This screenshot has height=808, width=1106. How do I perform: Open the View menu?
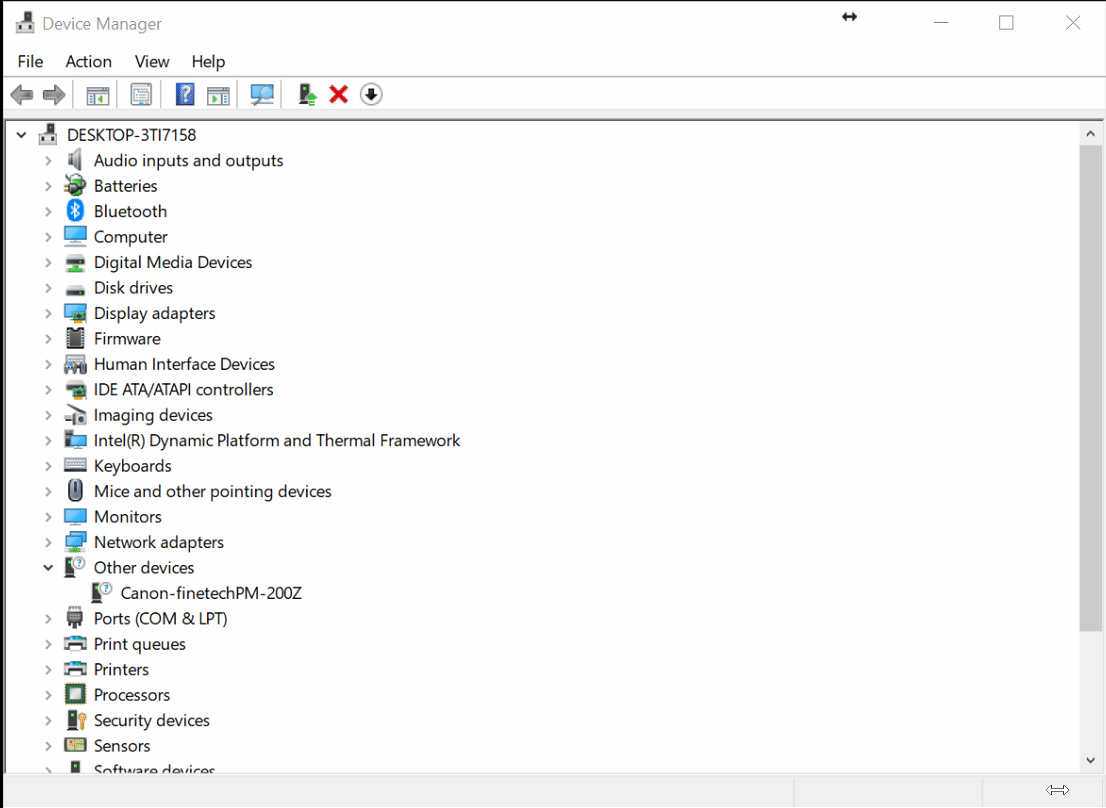[152, 61]
